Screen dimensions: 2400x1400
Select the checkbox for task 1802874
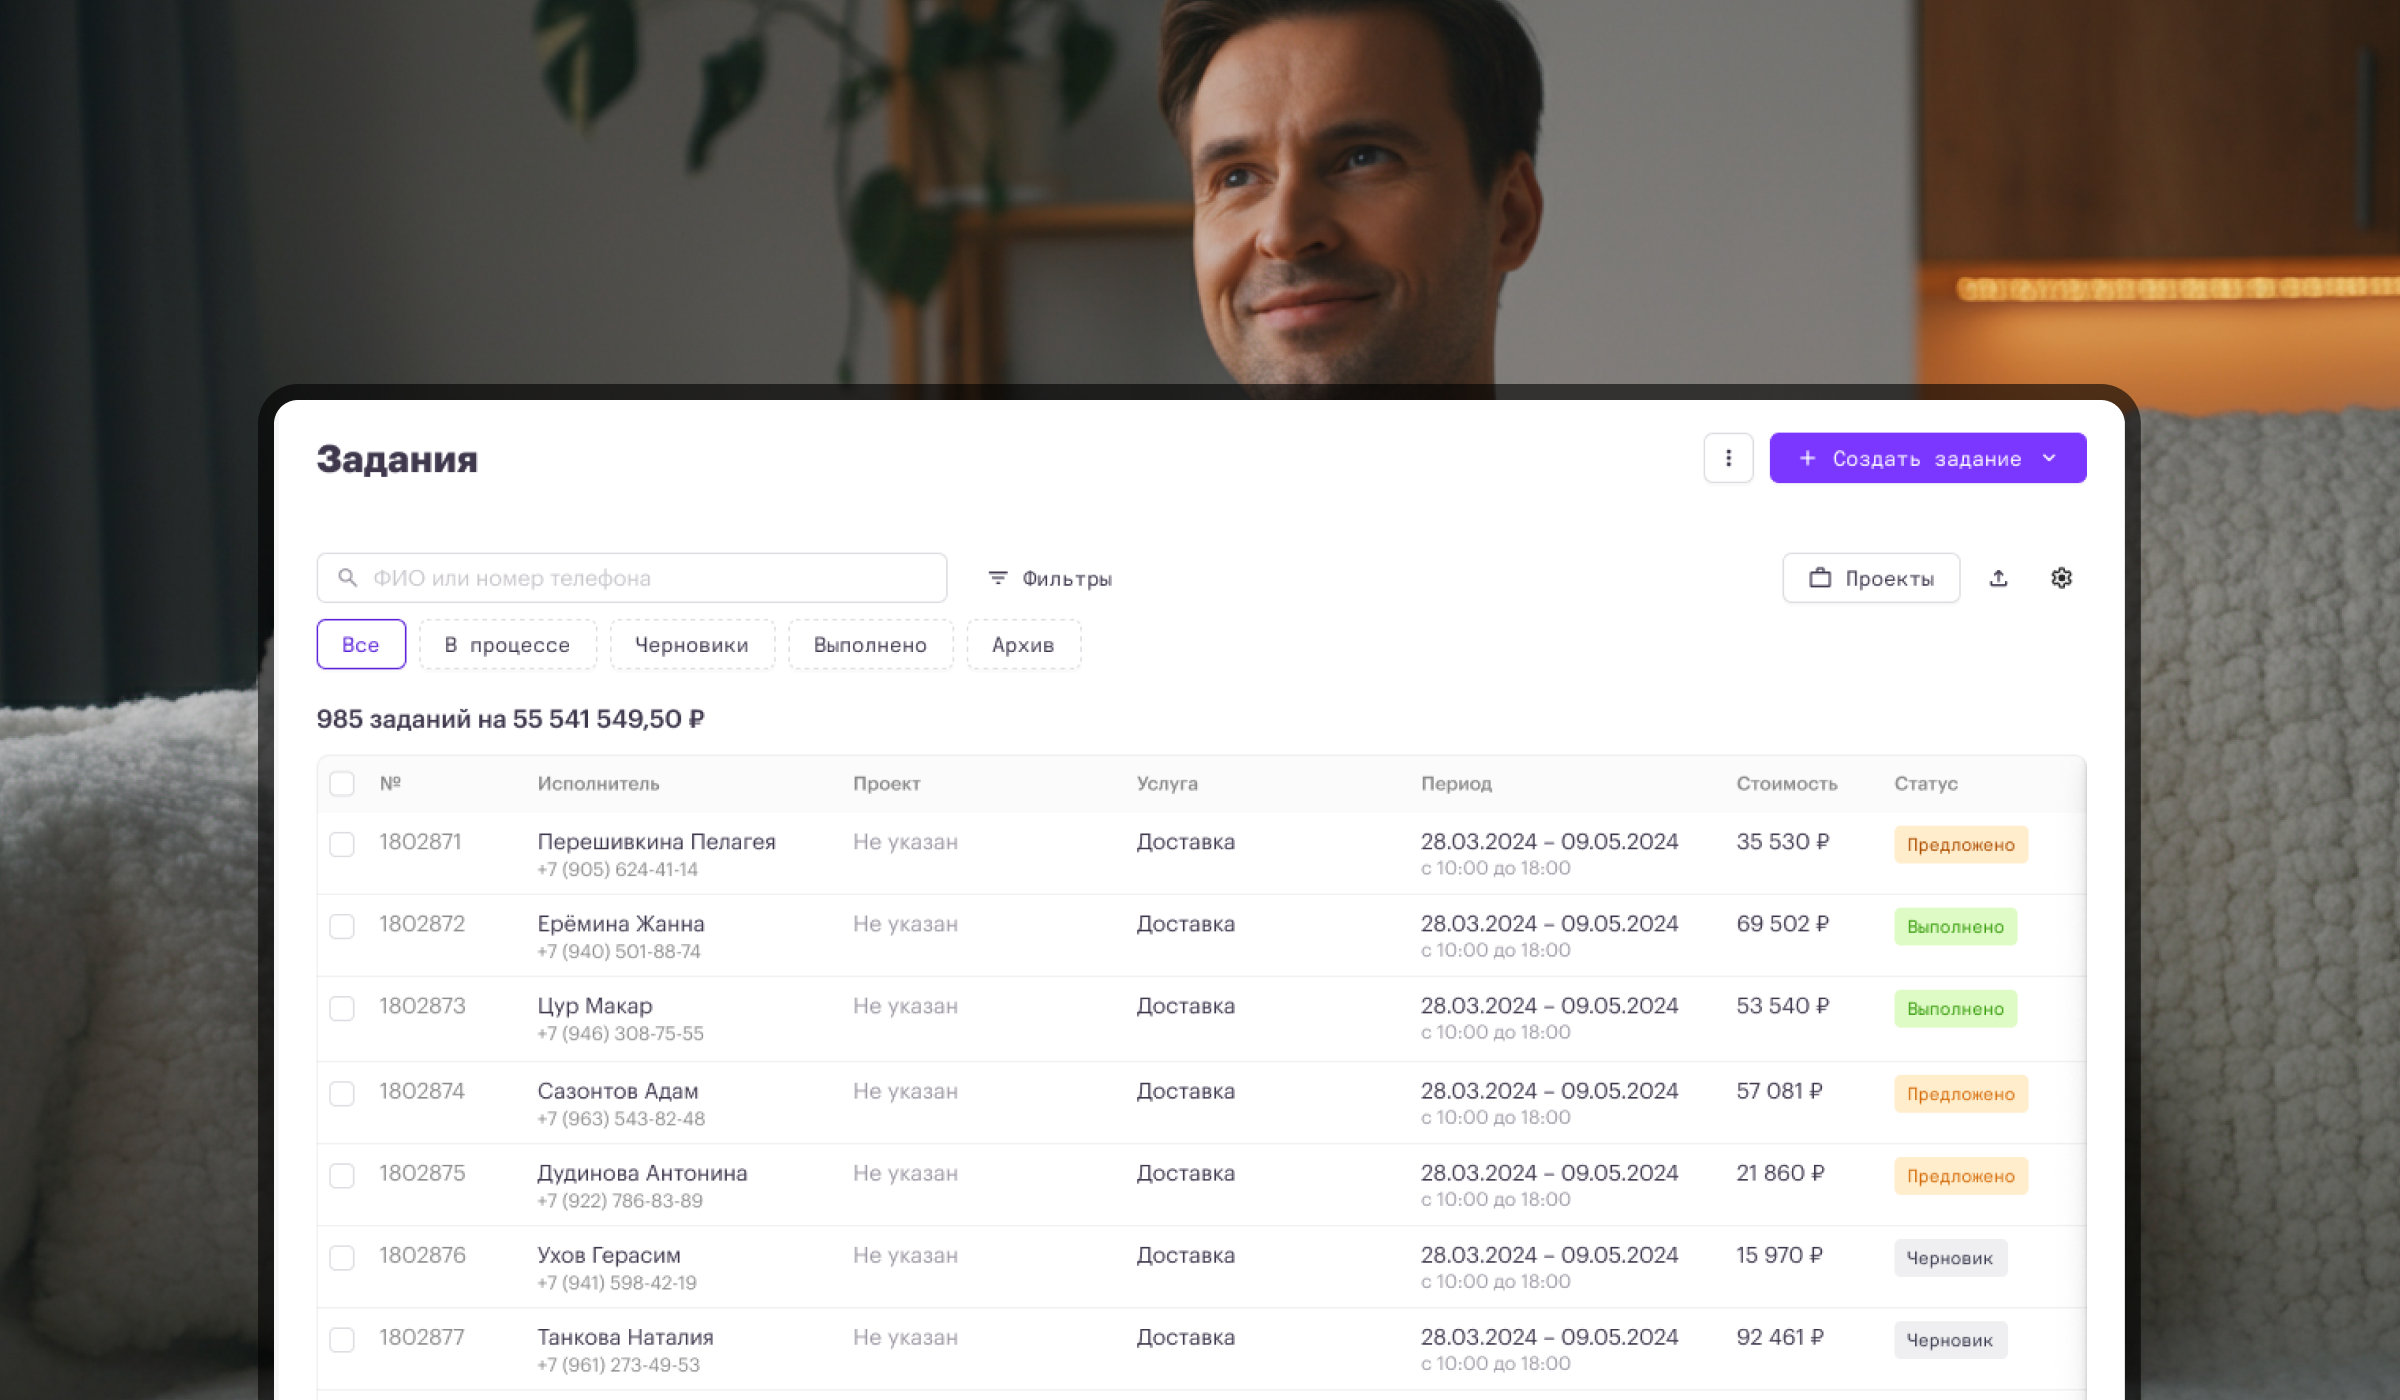tap(342, 1093)
